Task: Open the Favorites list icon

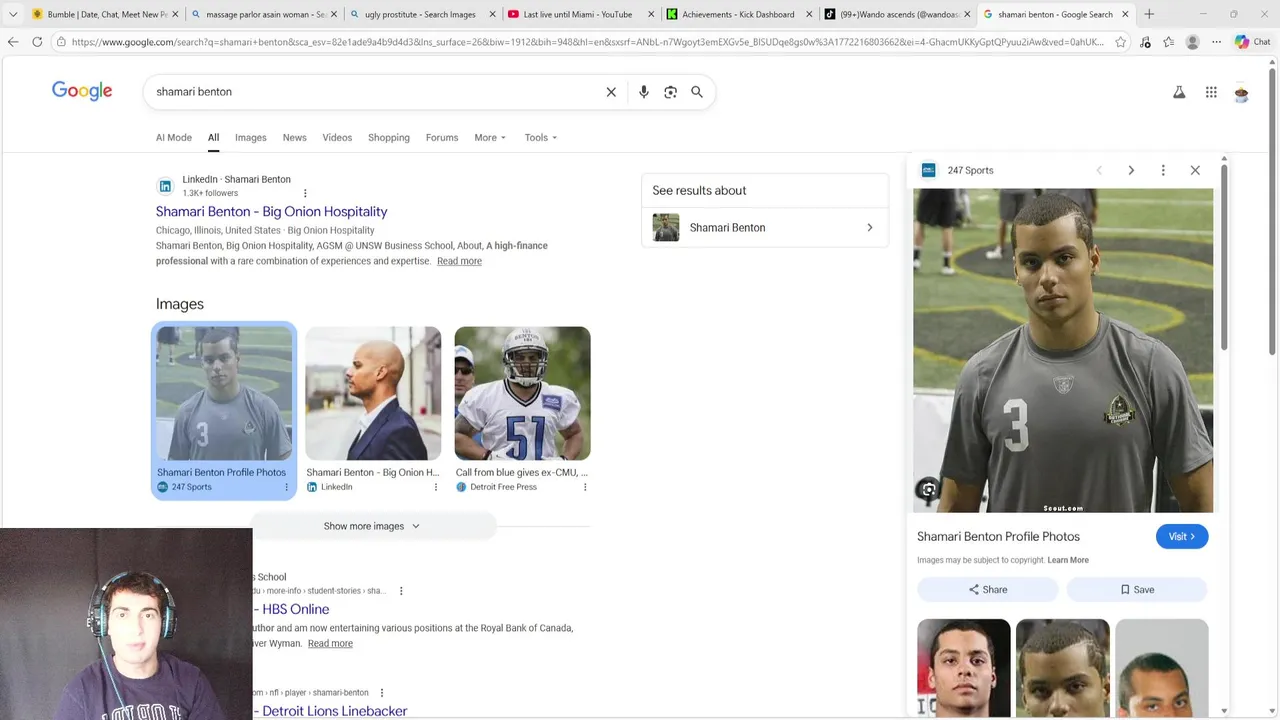Action: (1168, 42)
